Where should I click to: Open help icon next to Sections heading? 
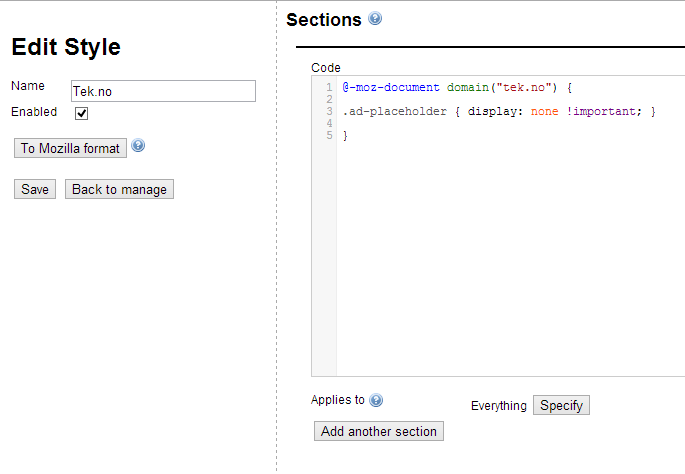[375, 18]
